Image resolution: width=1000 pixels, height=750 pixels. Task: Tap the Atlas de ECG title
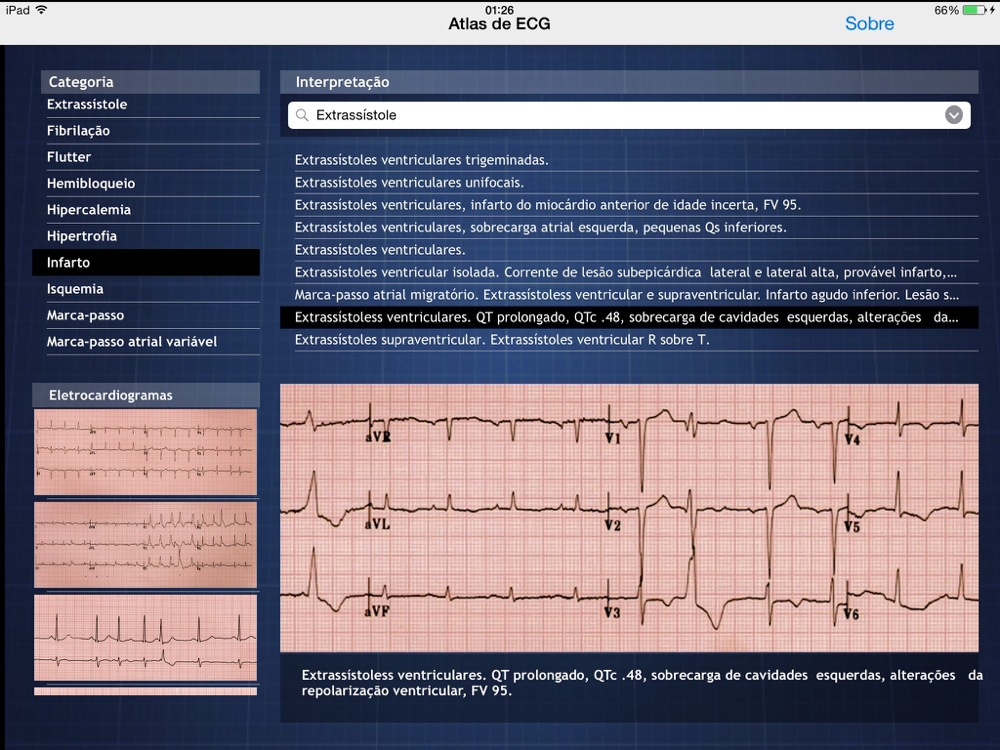coord(499,24)
